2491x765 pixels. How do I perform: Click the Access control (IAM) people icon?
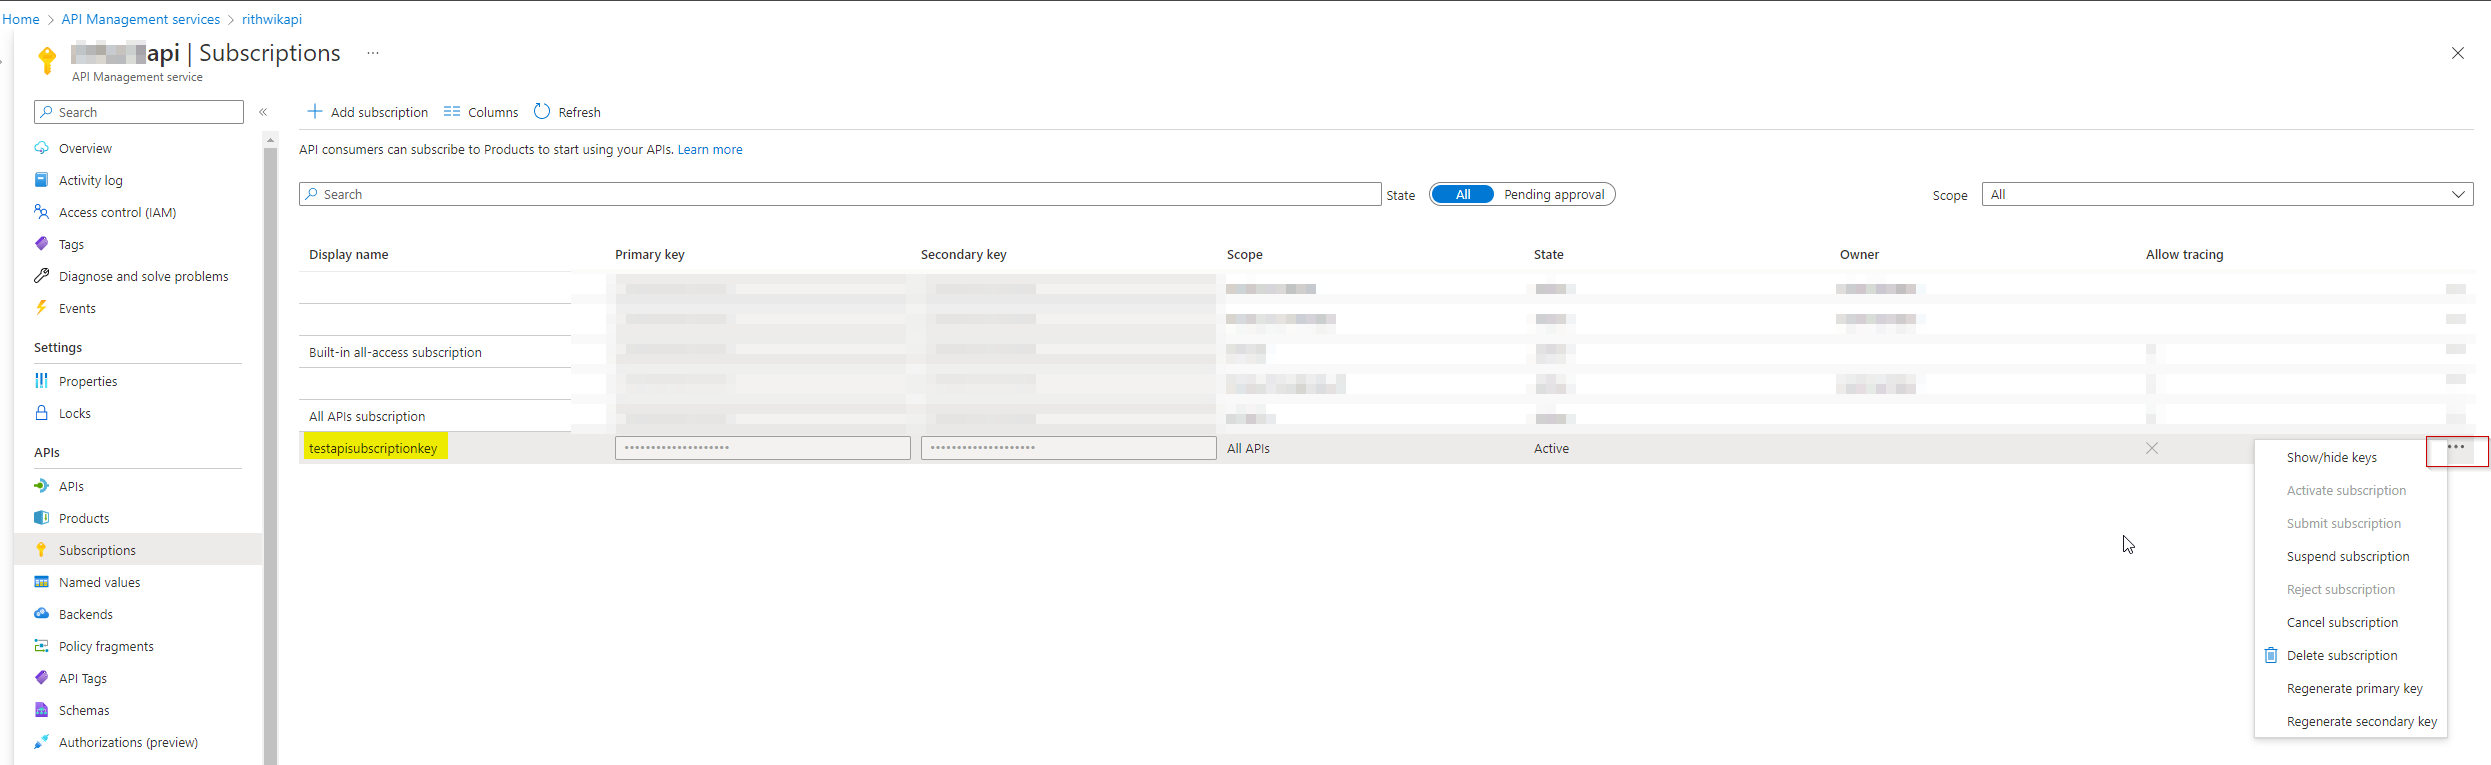click(x=41, y=212)
